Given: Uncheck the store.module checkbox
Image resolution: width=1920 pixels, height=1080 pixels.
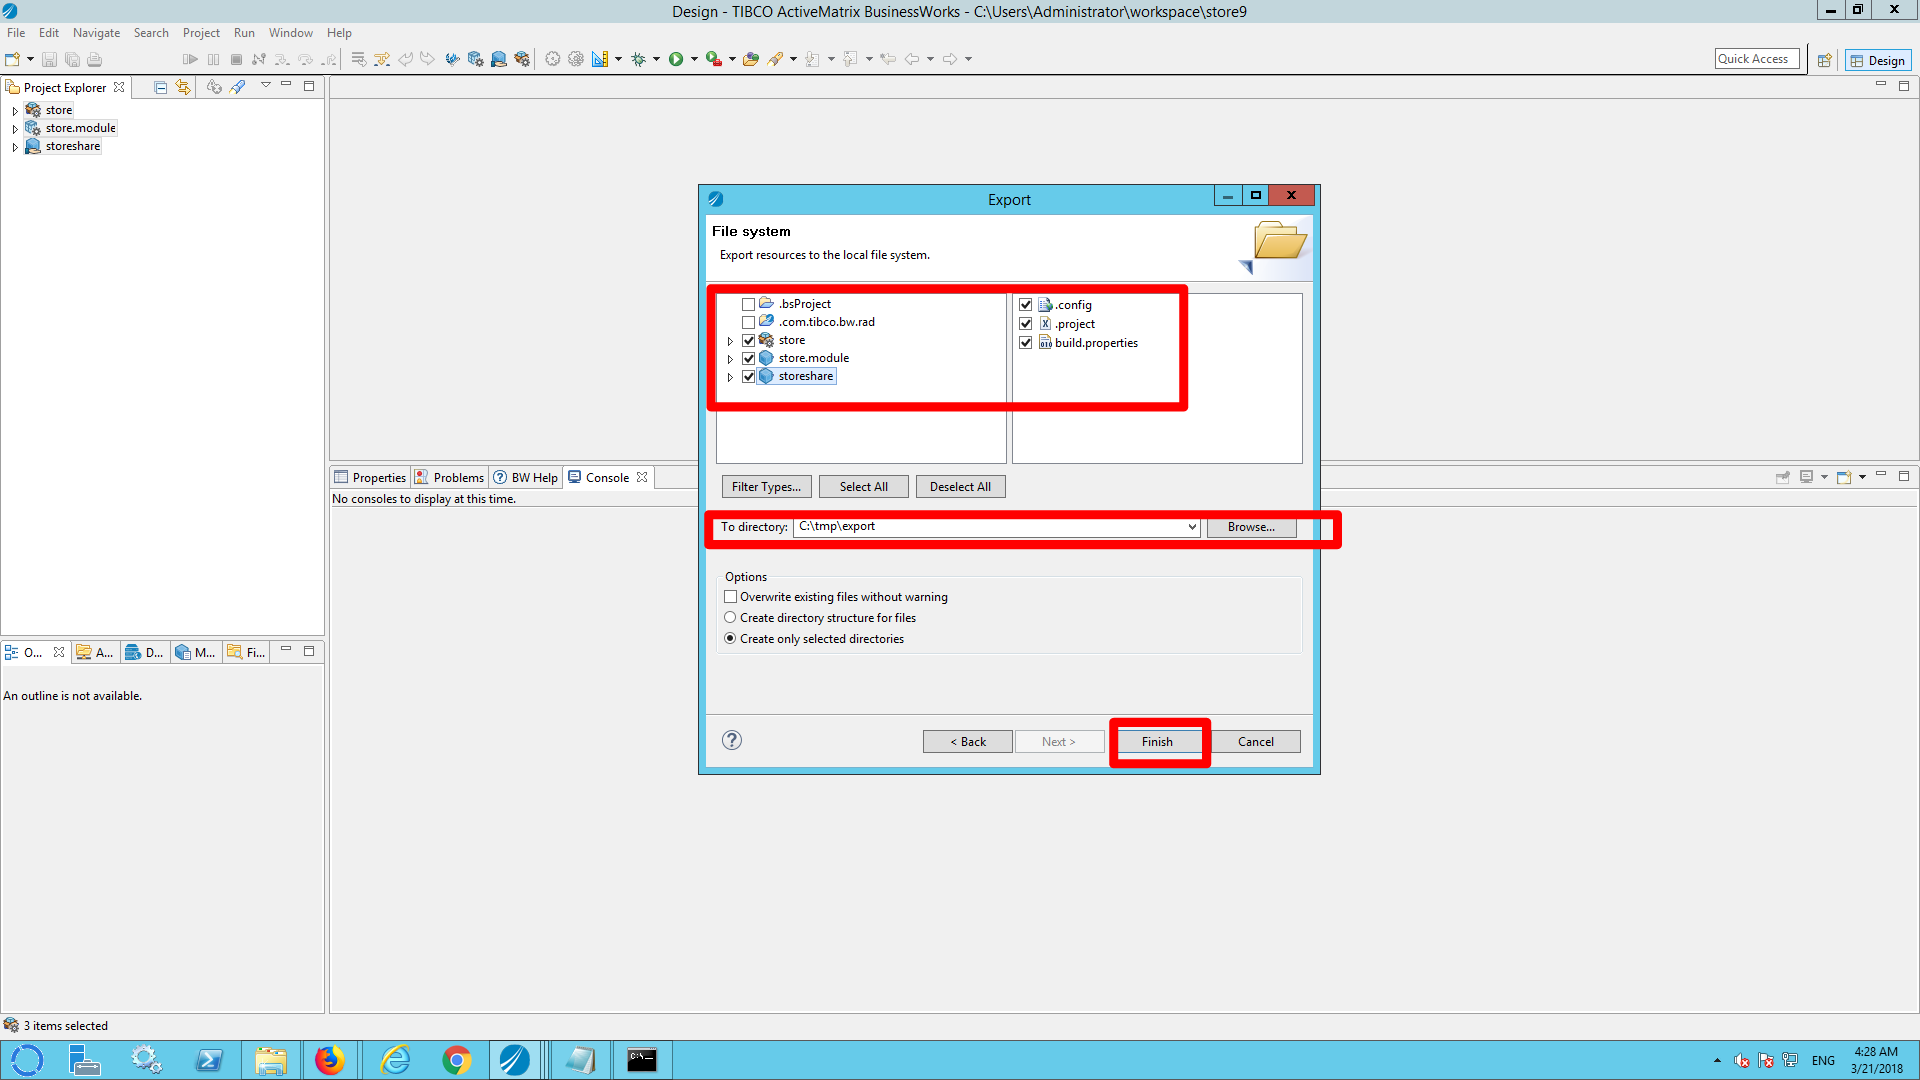Looking at the screenshot, I should [x=748, y=358].
